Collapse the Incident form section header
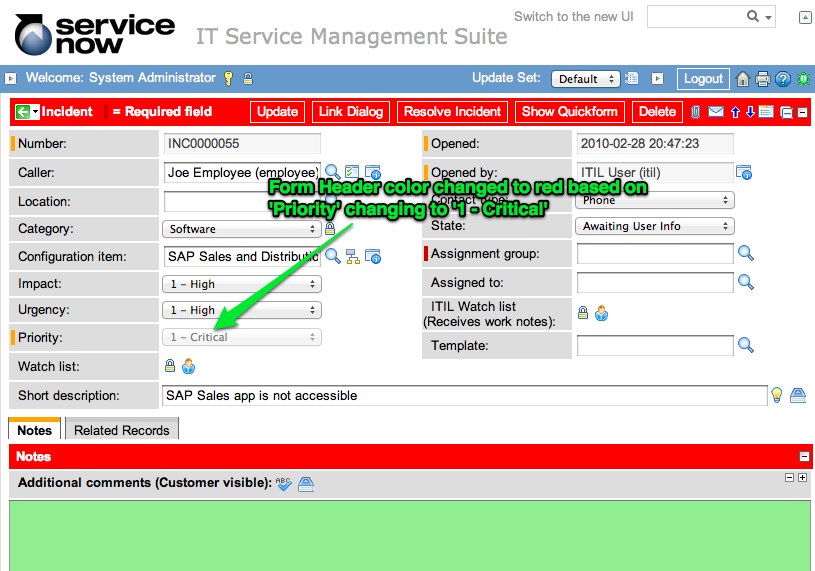The height and width of the screenshot is (571, 815). point(803,112)
